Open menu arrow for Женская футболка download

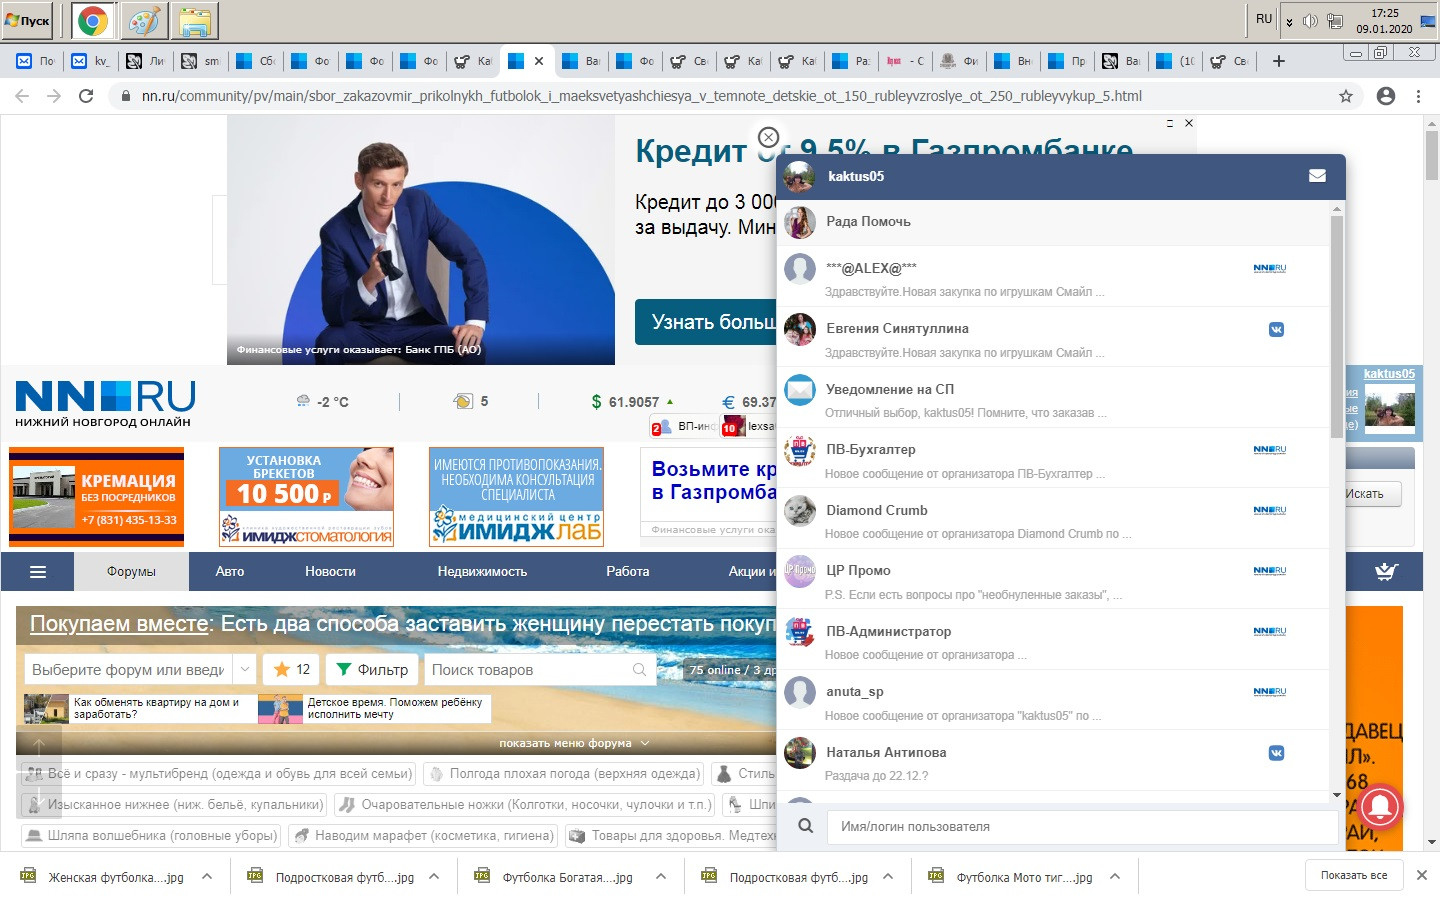(207, 876)
